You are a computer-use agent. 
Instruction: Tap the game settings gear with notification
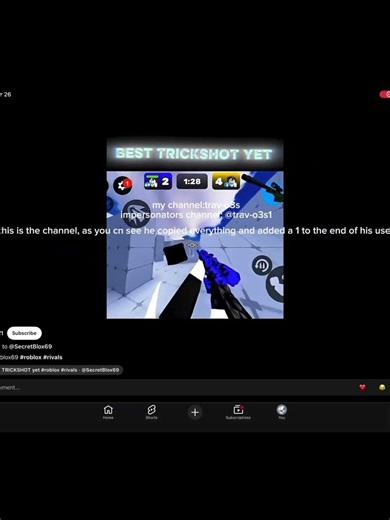coord(123,185)
